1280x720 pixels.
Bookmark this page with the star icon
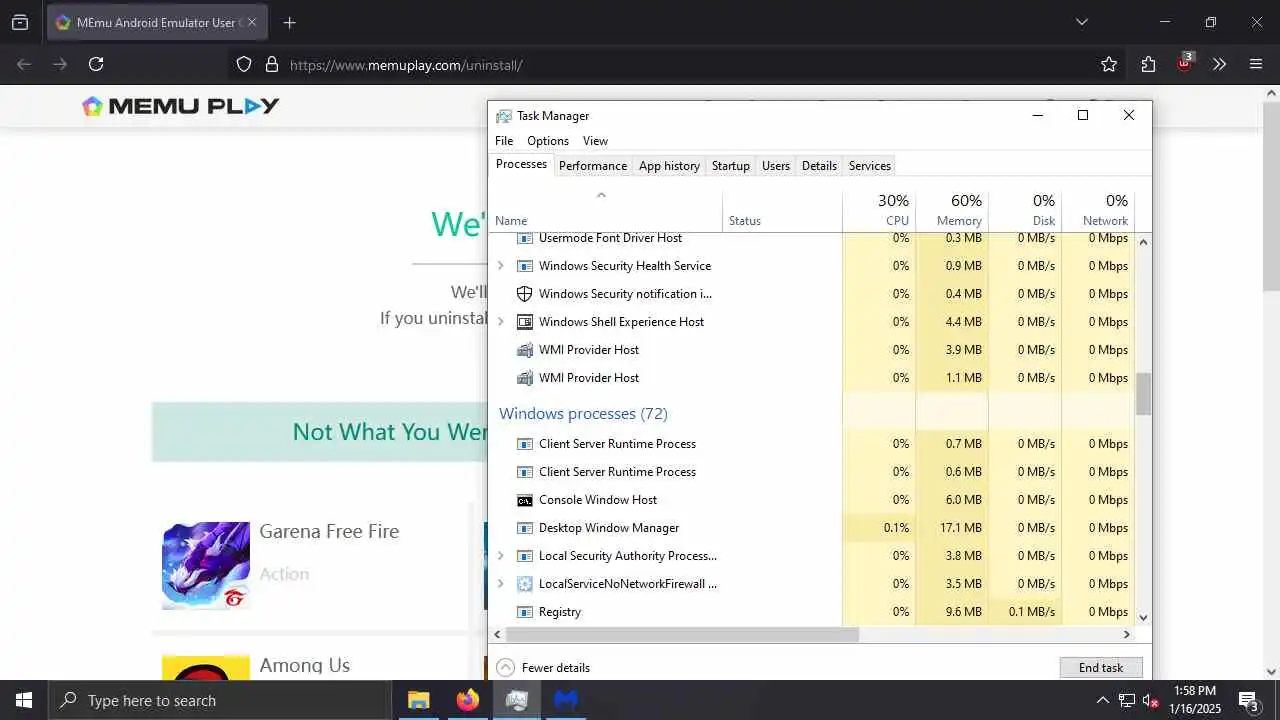click(1109, 64)
